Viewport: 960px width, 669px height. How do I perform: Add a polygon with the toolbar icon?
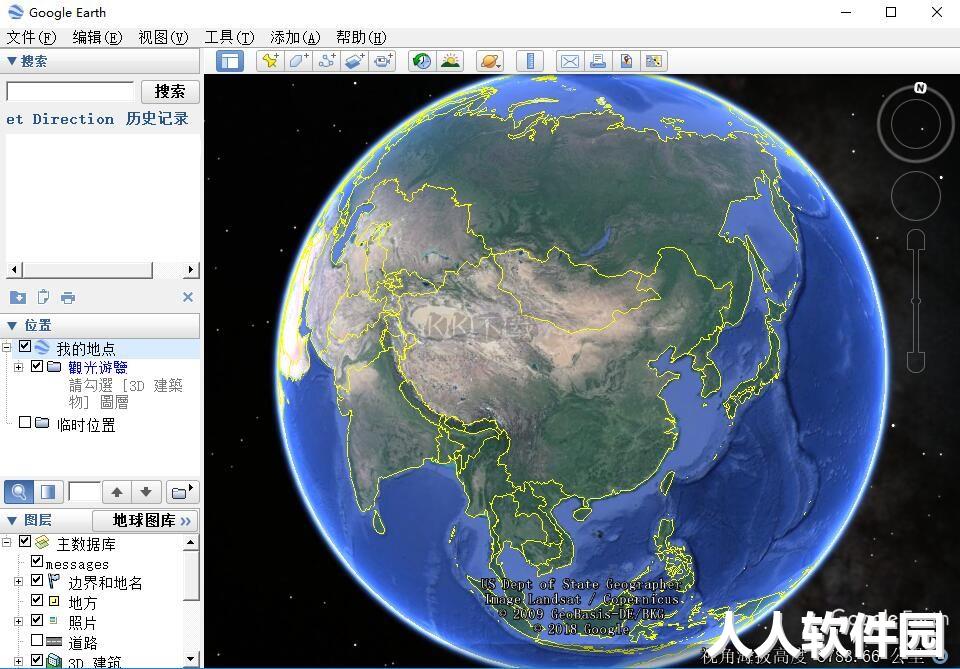[298, 61]
